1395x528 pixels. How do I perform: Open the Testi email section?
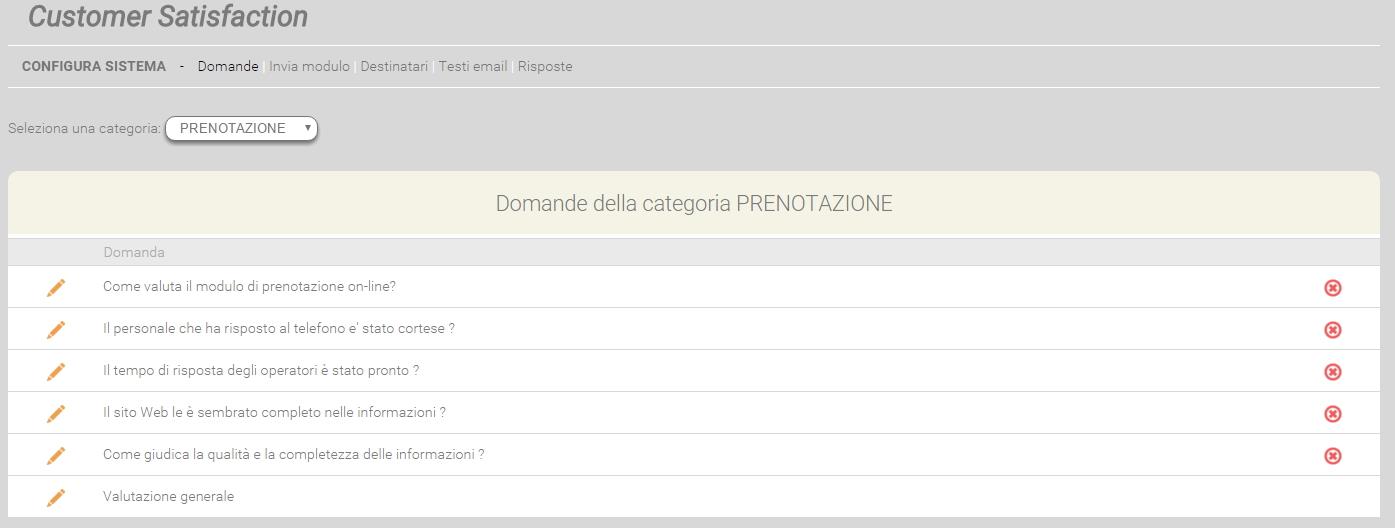[472, 66]
